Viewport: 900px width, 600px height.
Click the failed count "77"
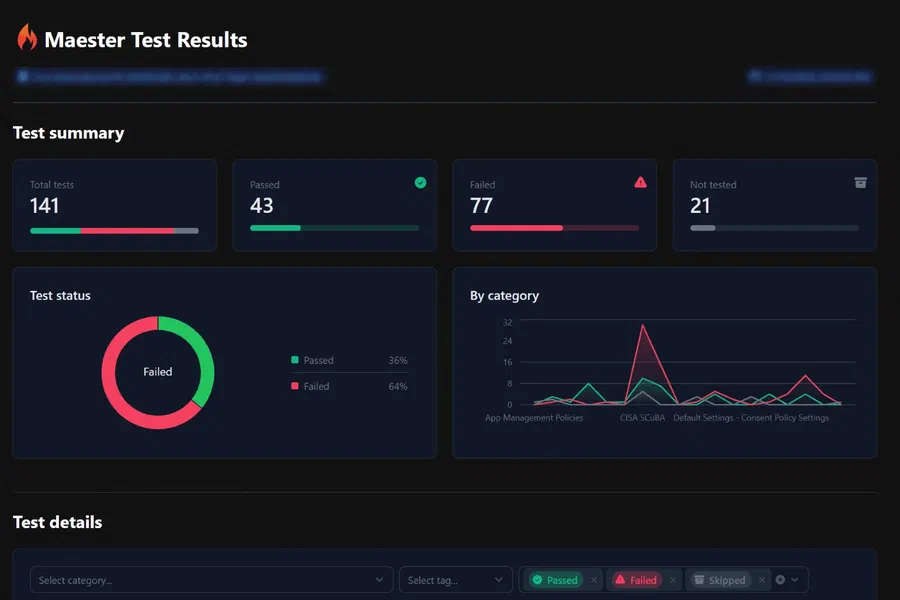coord(482,206)
